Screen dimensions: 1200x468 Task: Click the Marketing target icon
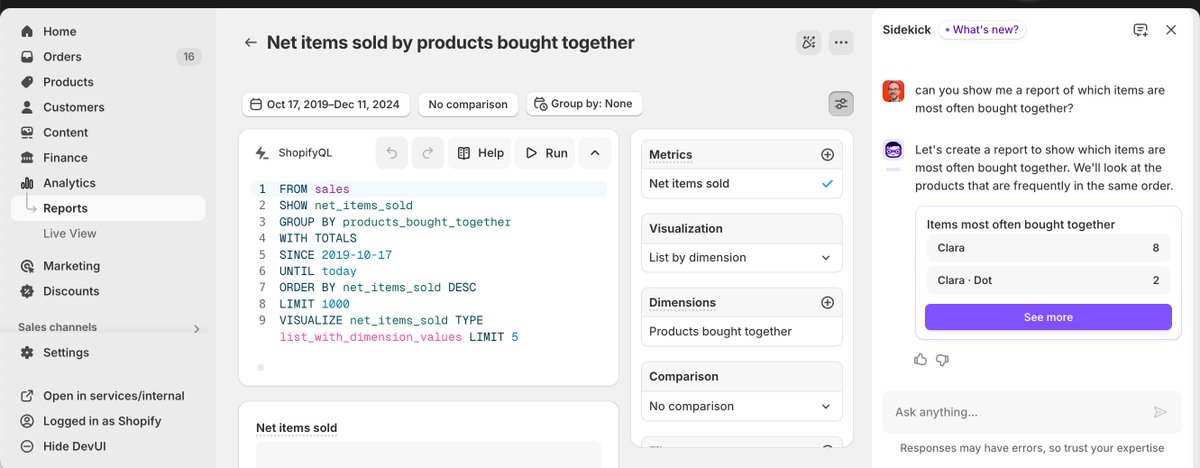click(x=27, y=266)
